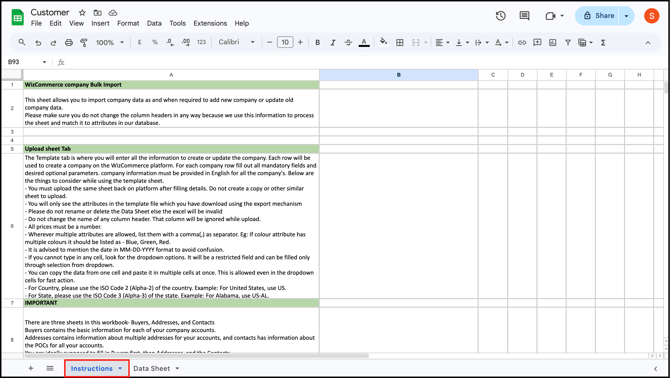670x378 pixels.
Task: Decrease decimal places
Action: tap(170, 42)
